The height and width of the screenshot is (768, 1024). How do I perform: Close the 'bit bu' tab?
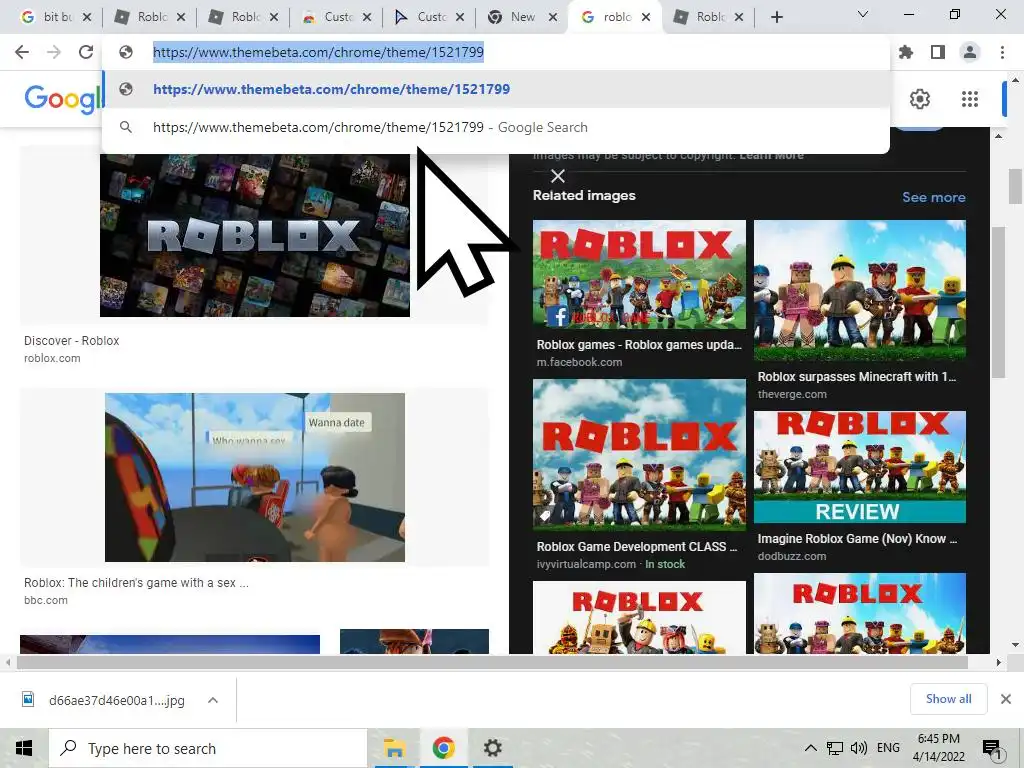(87, 17)
